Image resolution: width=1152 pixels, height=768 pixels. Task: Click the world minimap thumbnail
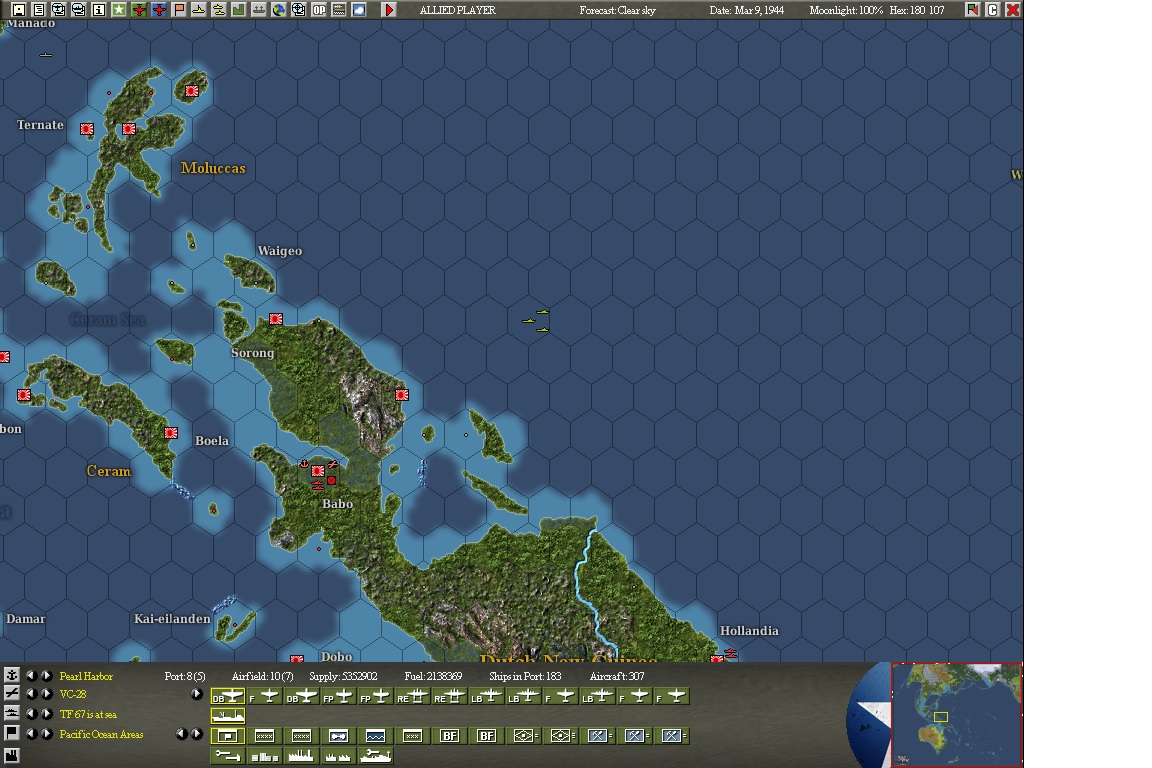click(x=957, y=715)
